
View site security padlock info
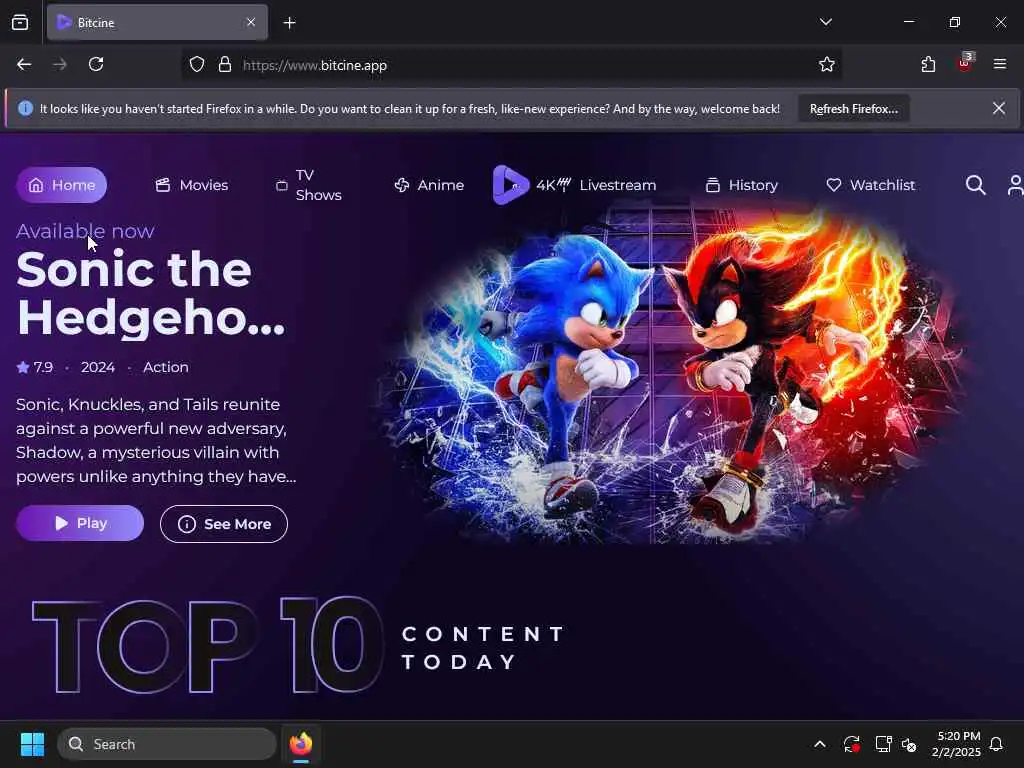tap(225, 65)
